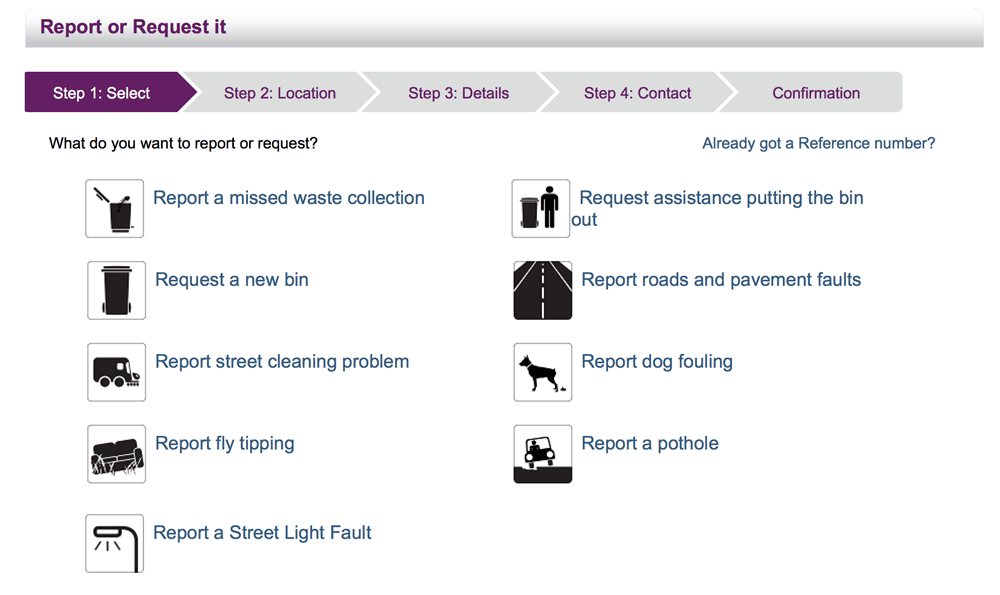
Task: Click the new wheelie bin icon
Action: click(x=117, y=290)
